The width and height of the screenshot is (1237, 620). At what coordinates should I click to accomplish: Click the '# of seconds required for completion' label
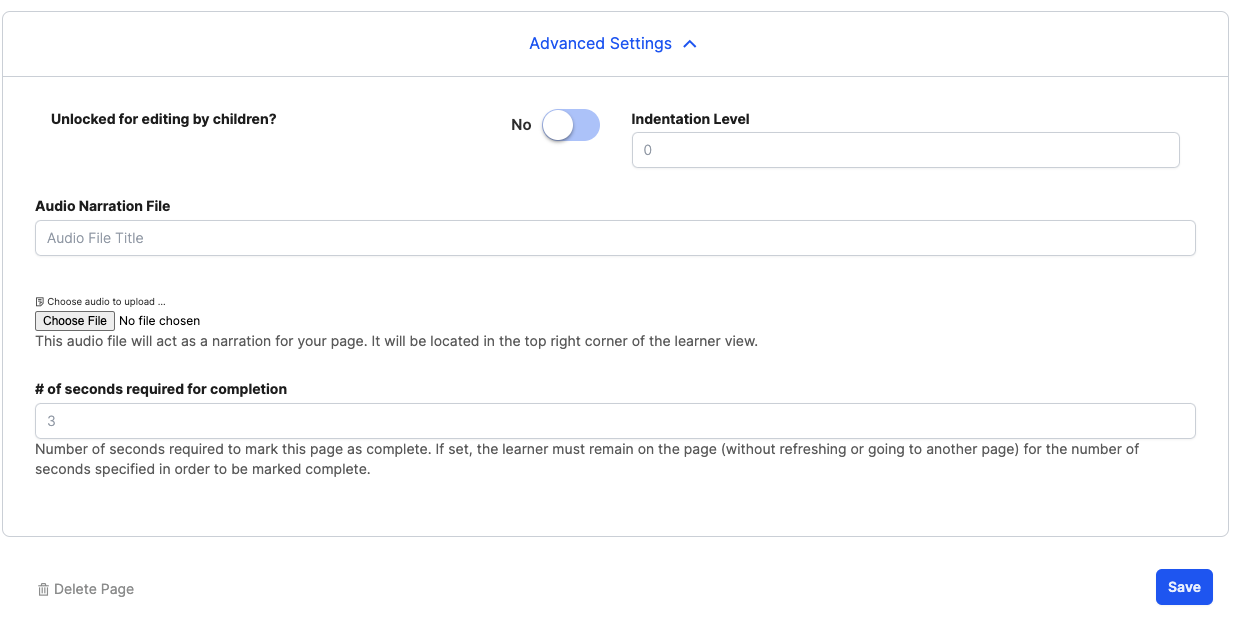coord(161,389)
